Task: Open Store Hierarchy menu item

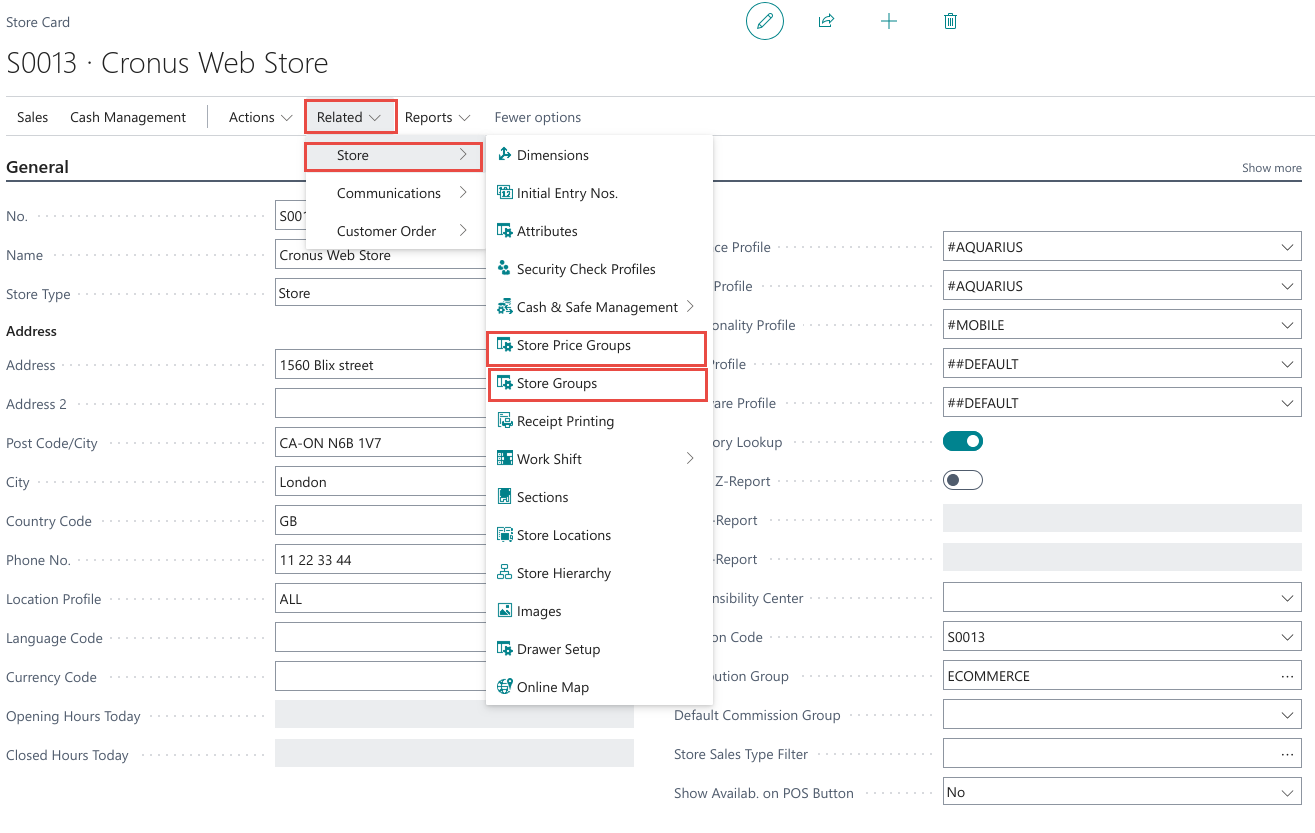Action: (563, 573)
